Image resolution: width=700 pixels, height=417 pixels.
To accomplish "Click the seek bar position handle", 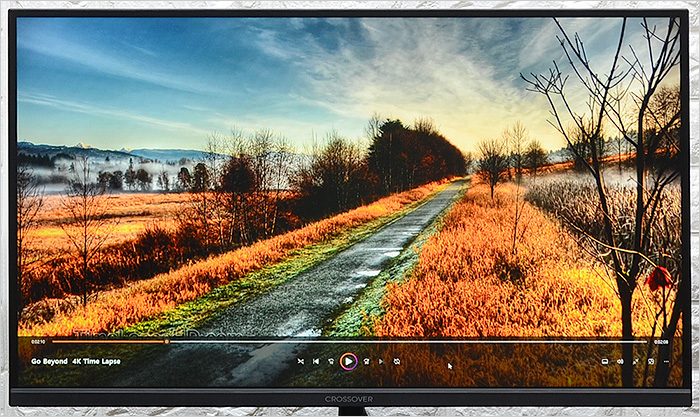I will click(x=166, y=342).
